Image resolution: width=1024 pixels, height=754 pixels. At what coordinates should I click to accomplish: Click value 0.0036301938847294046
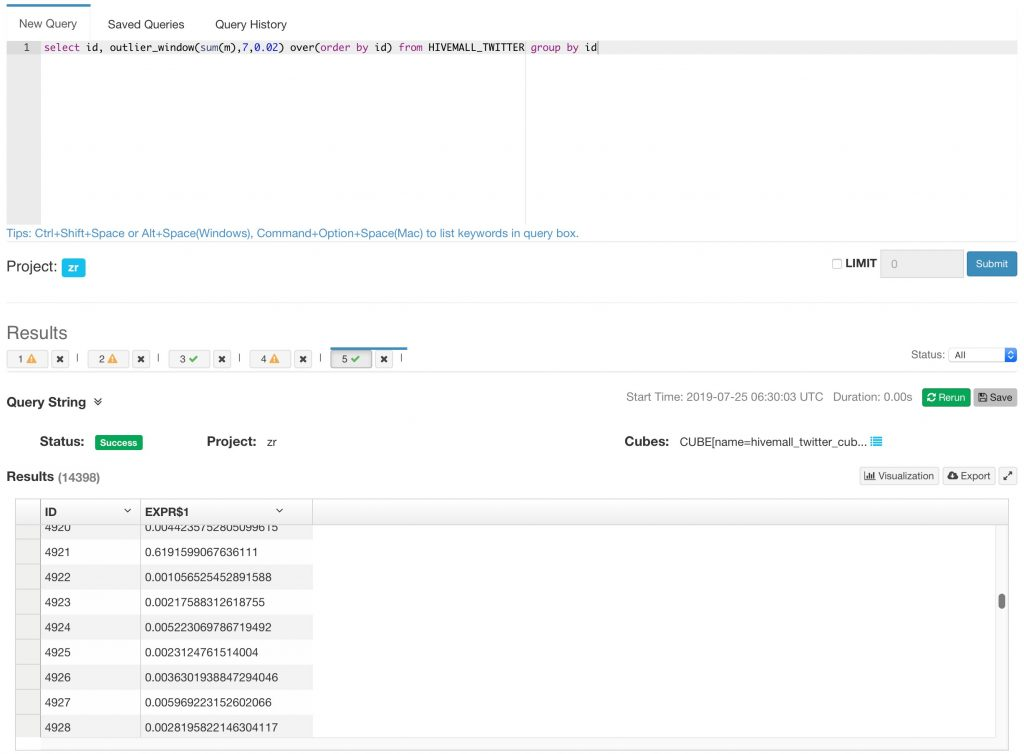(x=212, y=678)
